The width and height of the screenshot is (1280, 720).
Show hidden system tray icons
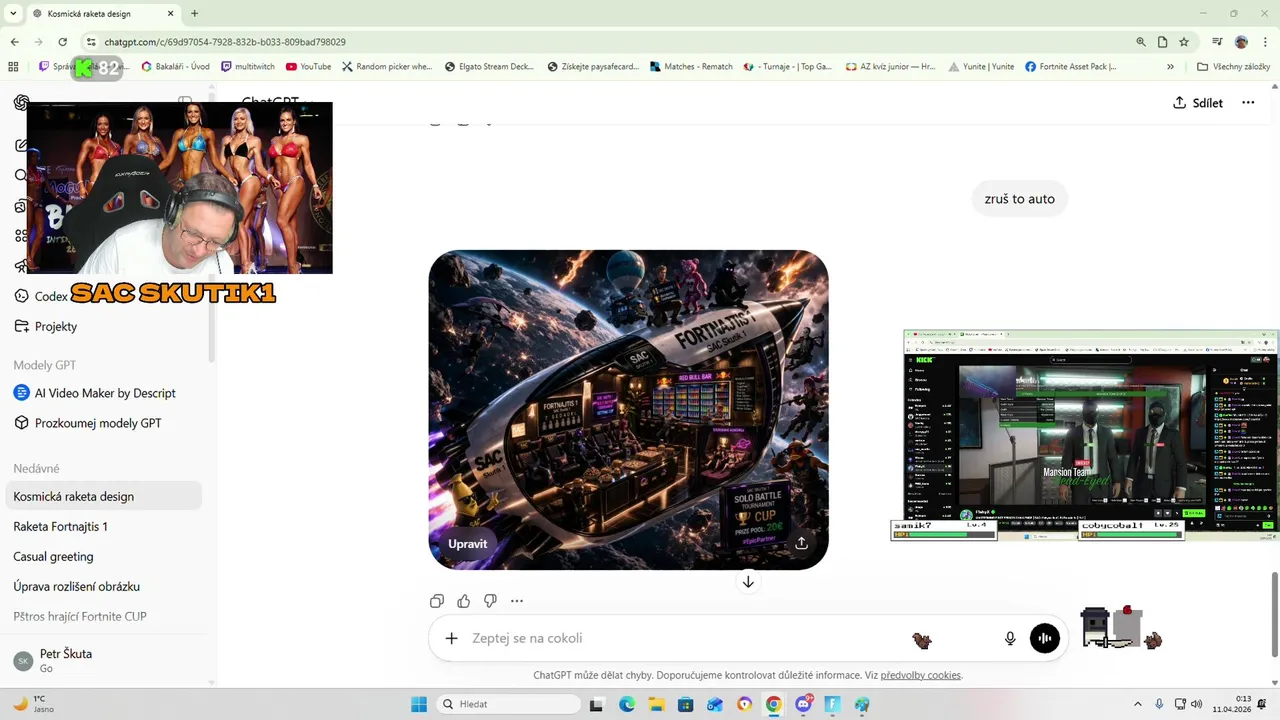(1137, 704)
